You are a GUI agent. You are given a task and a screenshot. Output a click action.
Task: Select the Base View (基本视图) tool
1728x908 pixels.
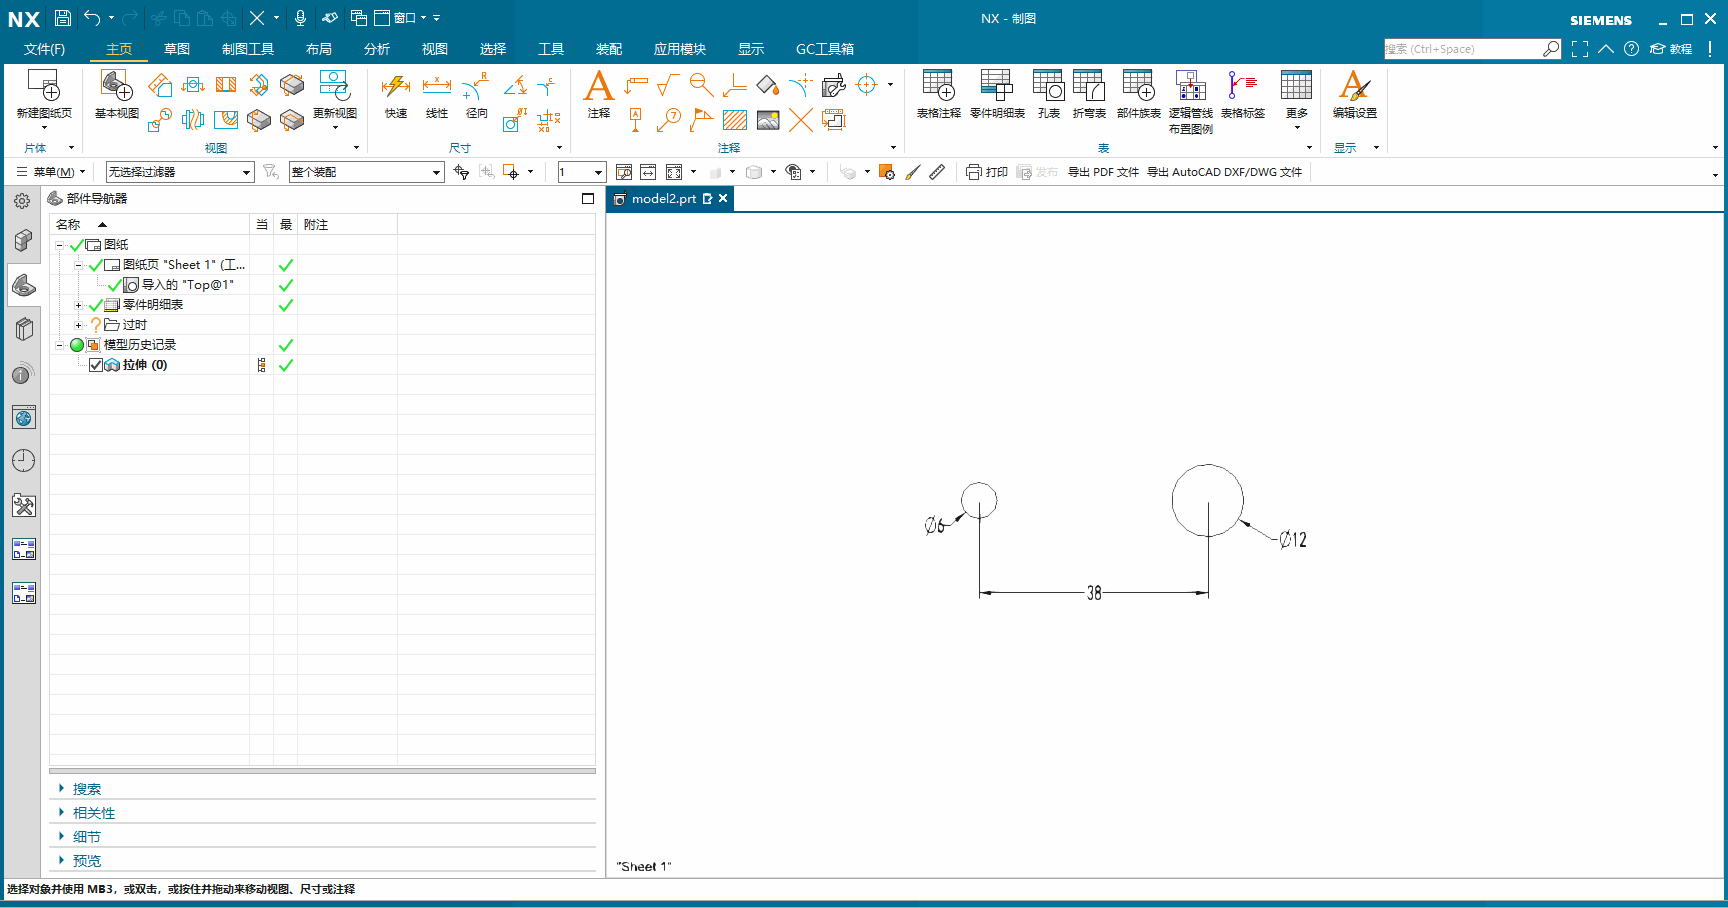[x=116, y=87]
